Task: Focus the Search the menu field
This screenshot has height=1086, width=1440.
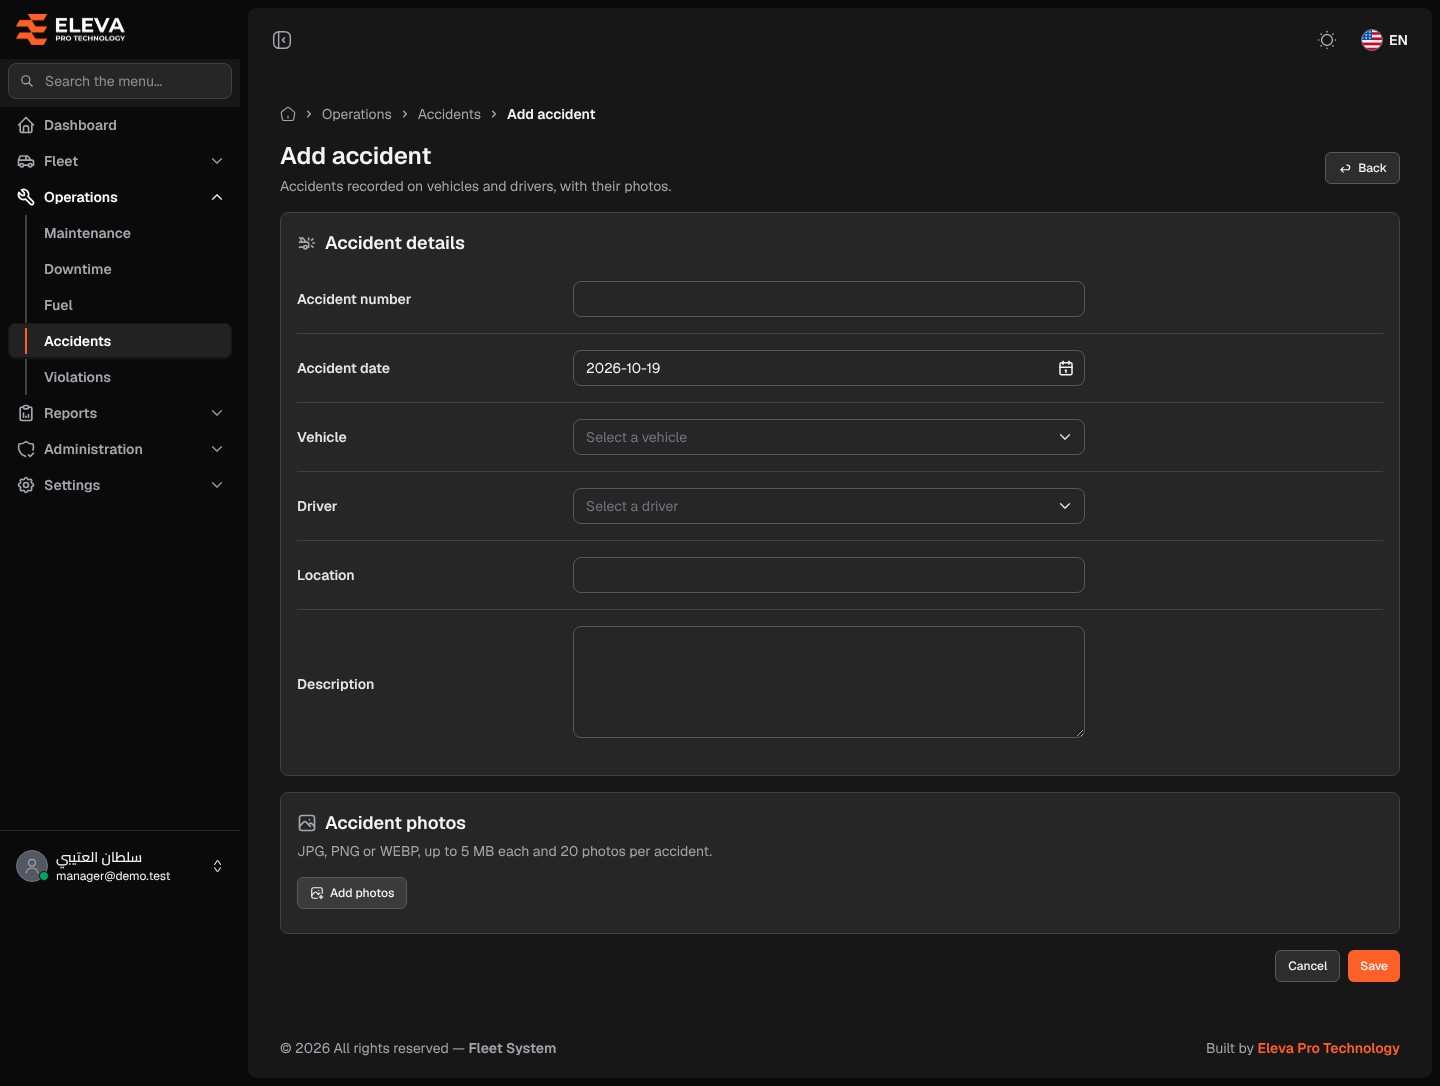Action: pos(120,81)
